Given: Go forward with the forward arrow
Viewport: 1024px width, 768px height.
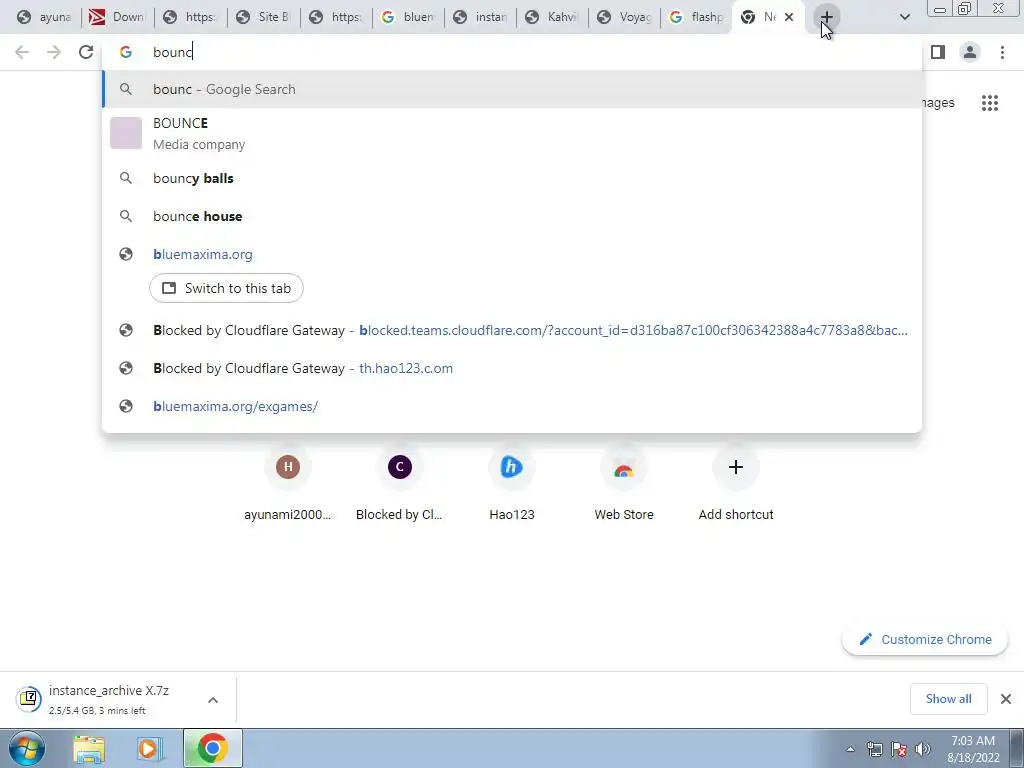Looking at the screenshot, I should point(54,52).
